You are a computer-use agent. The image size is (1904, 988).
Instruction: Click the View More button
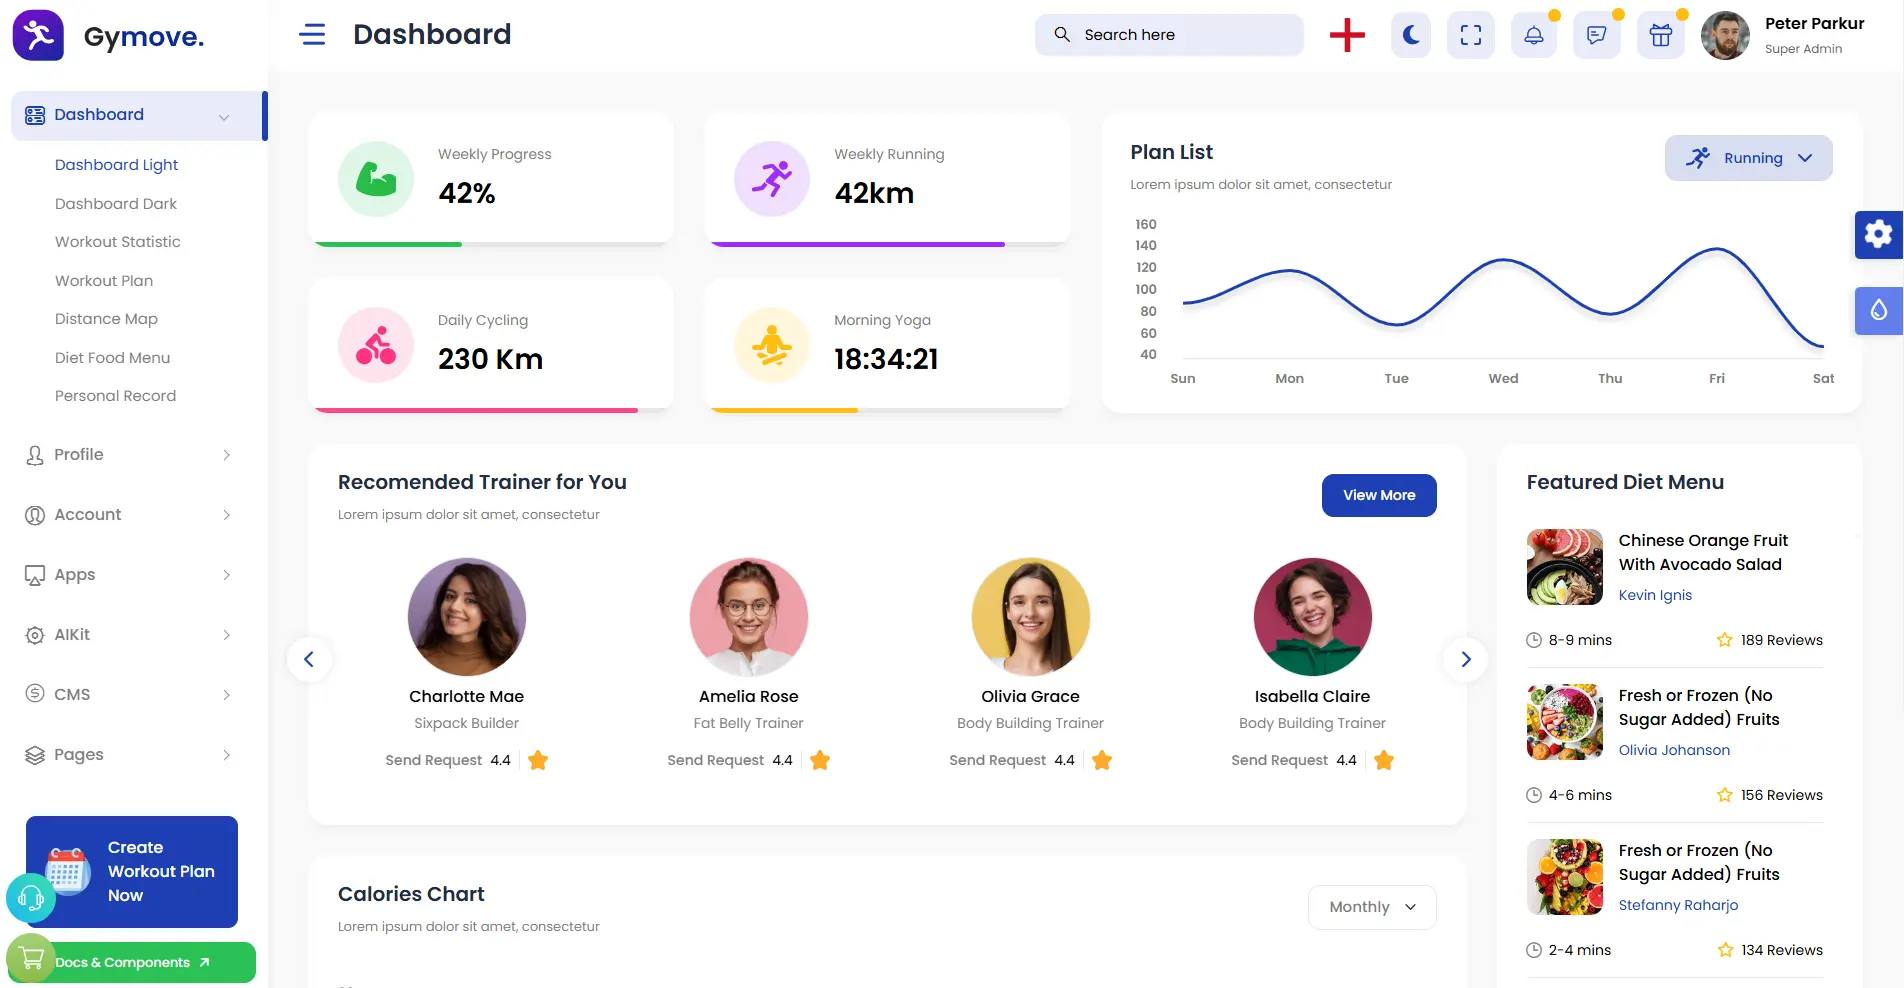1379,495
